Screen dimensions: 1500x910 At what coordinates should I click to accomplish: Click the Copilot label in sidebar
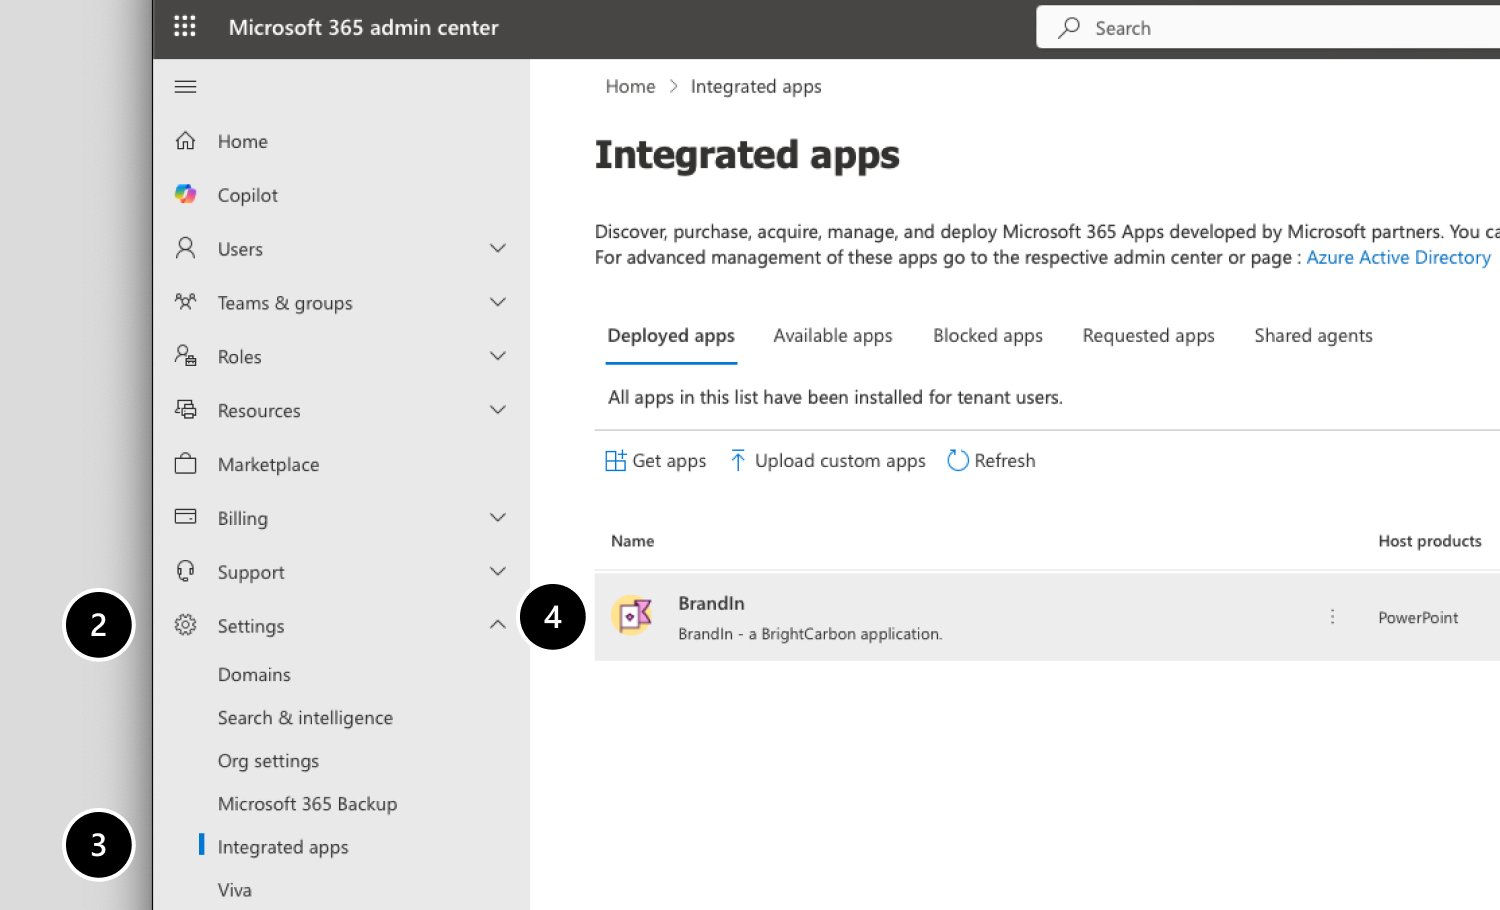248,195
